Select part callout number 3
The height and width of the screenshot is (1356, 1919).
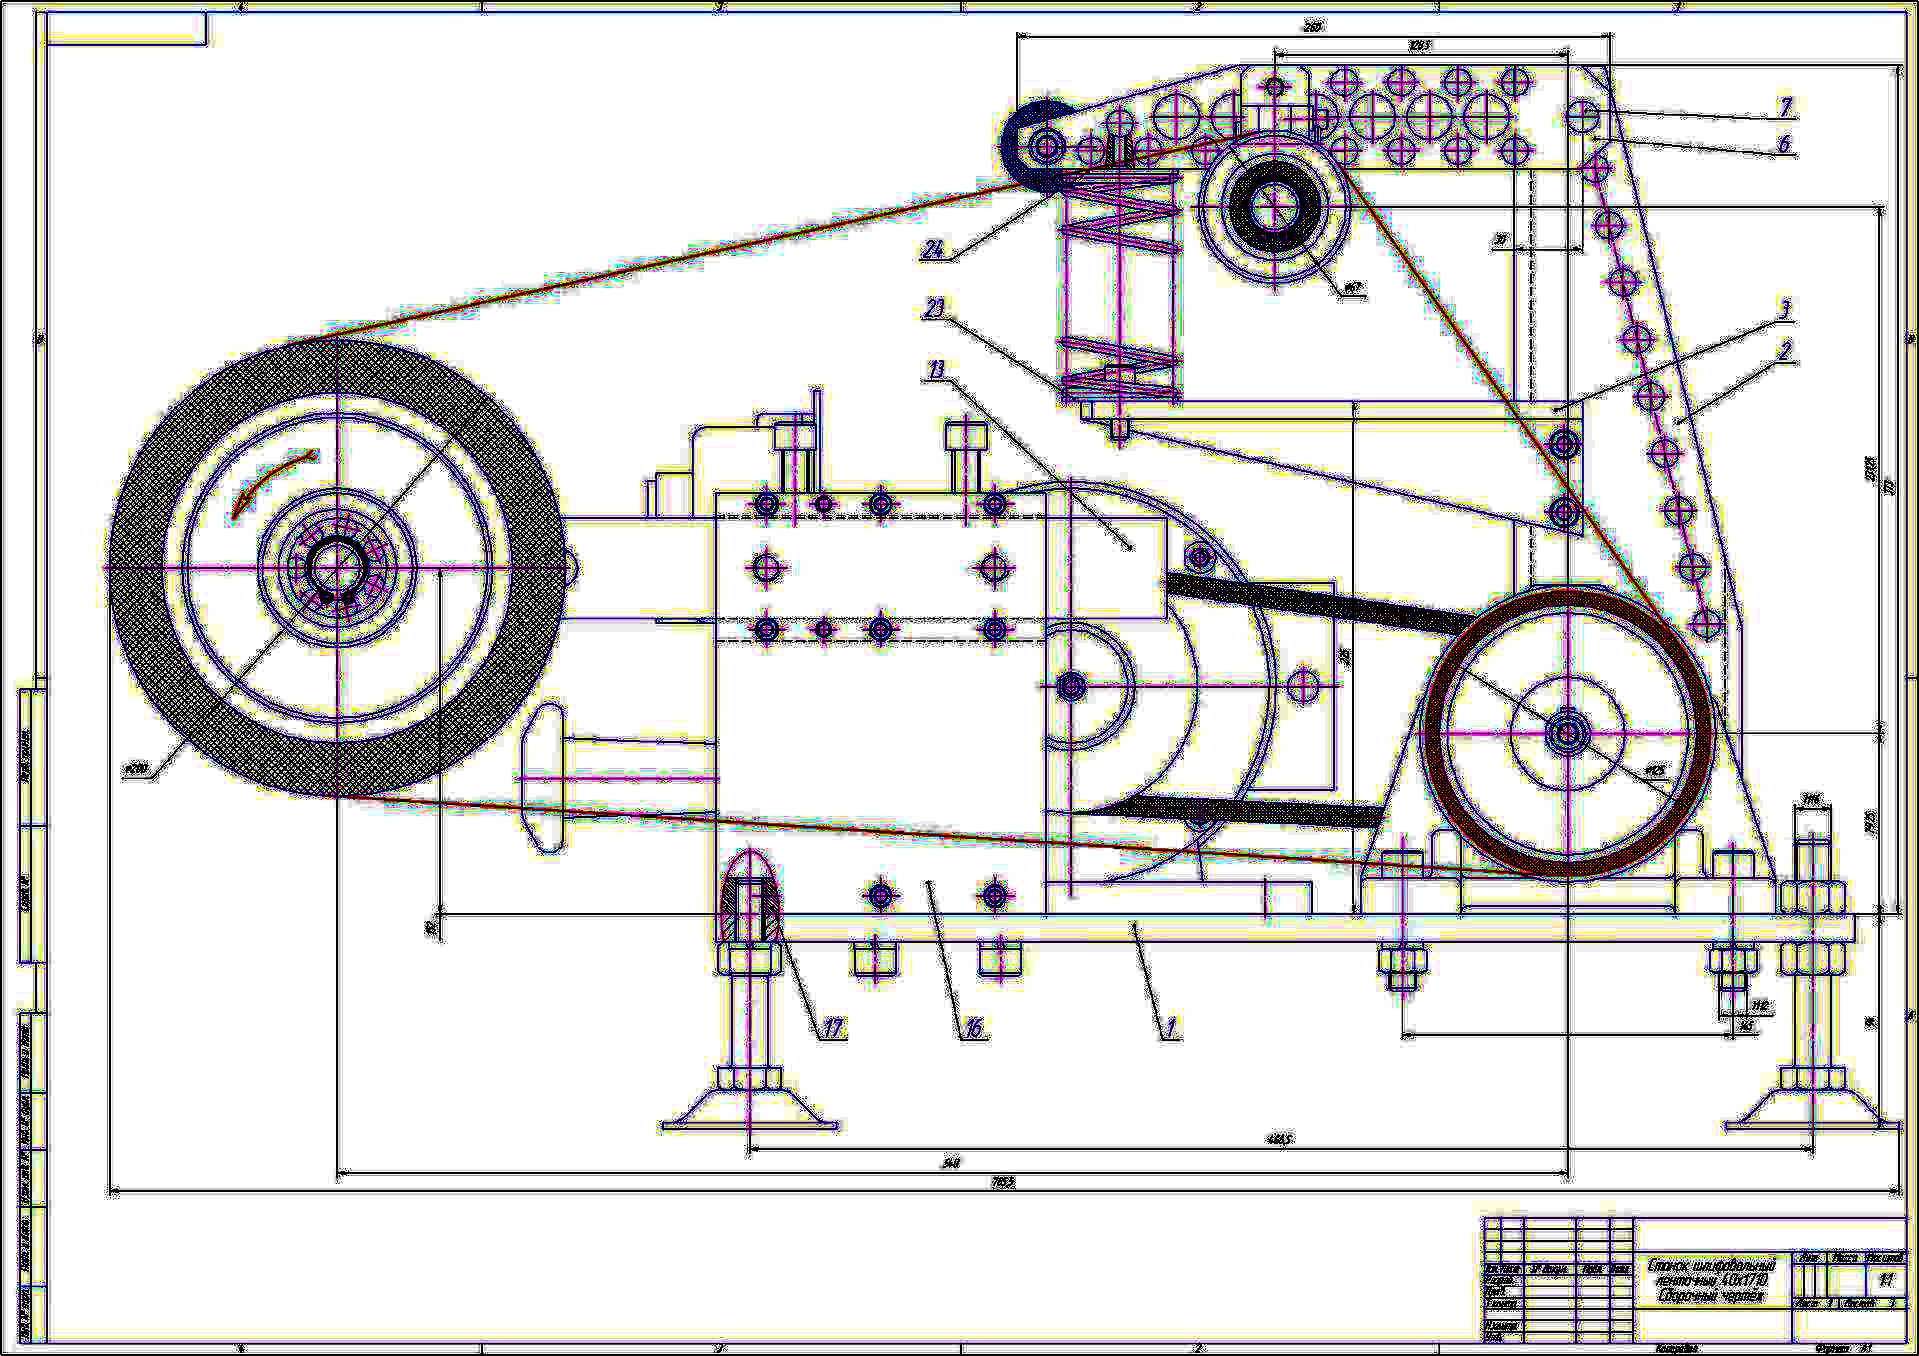point(1784,310)
